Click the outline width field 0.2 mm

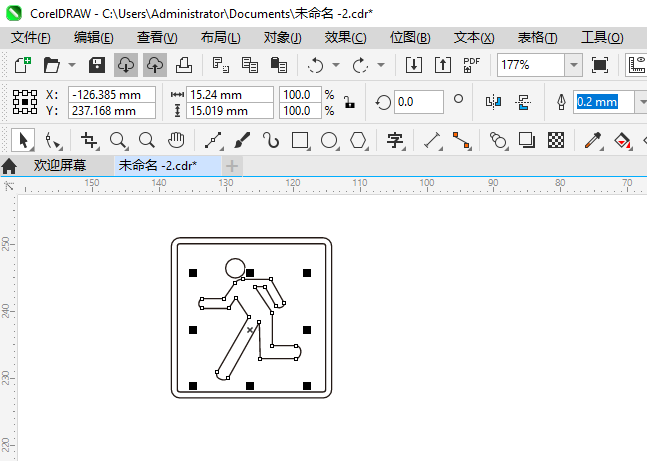604,102
